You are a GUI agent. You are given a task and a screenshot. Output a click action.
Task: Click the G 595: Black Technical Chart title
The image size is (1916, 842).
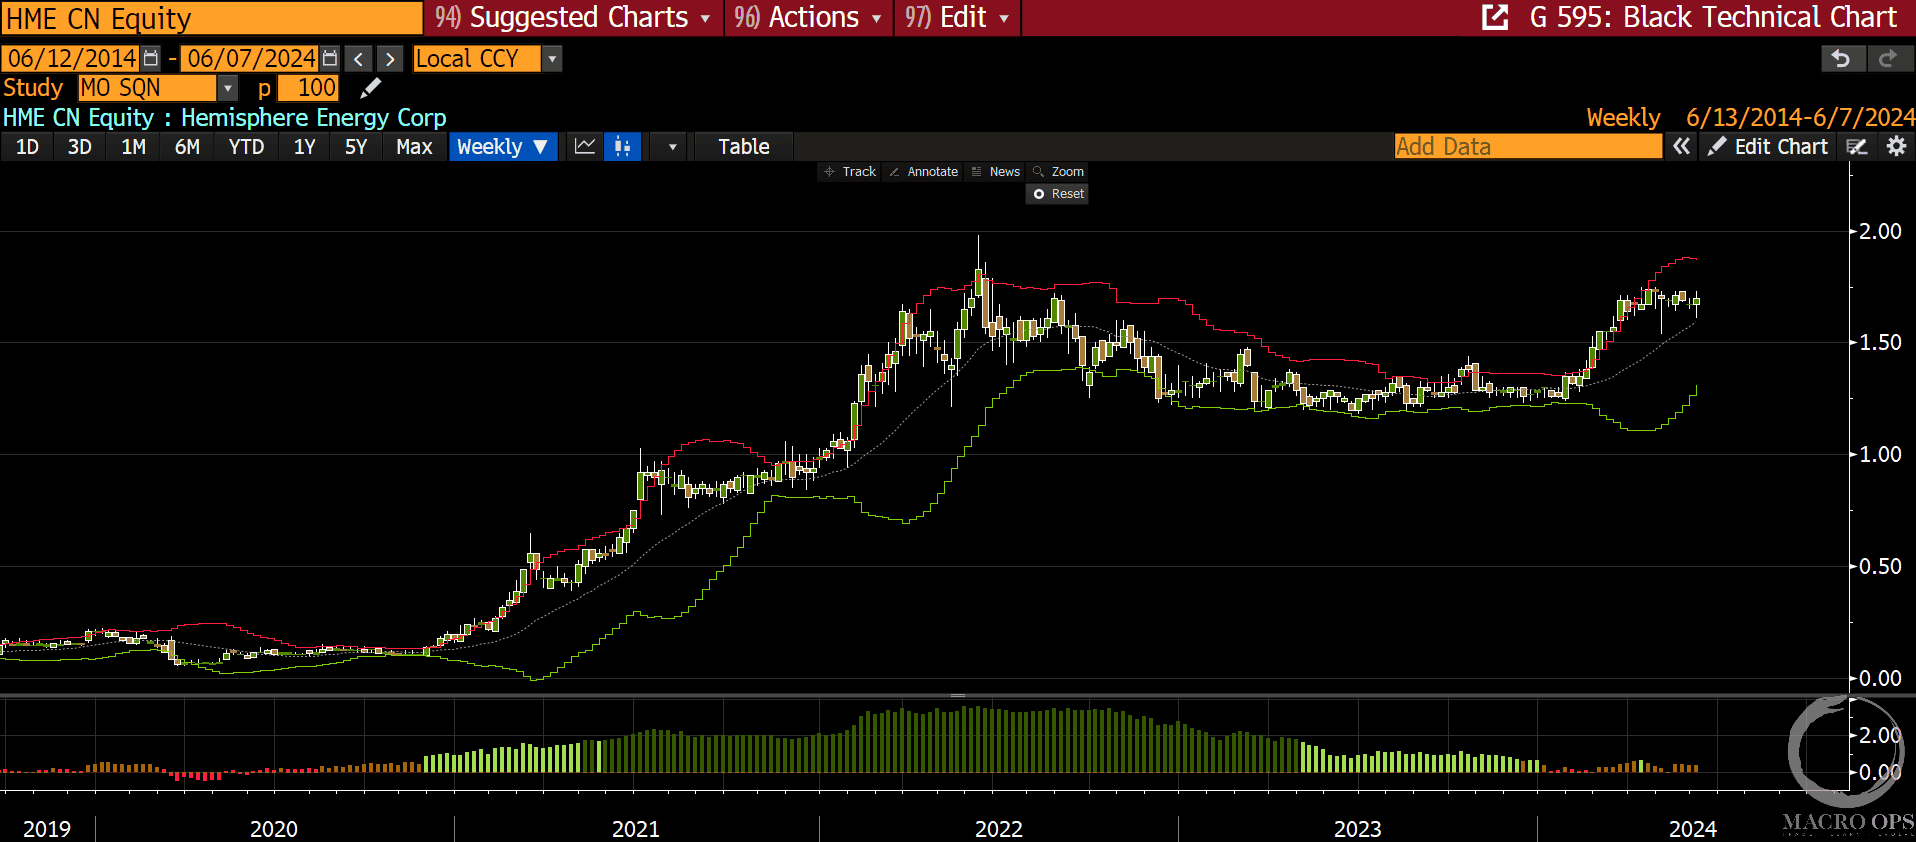(1713, 17)
